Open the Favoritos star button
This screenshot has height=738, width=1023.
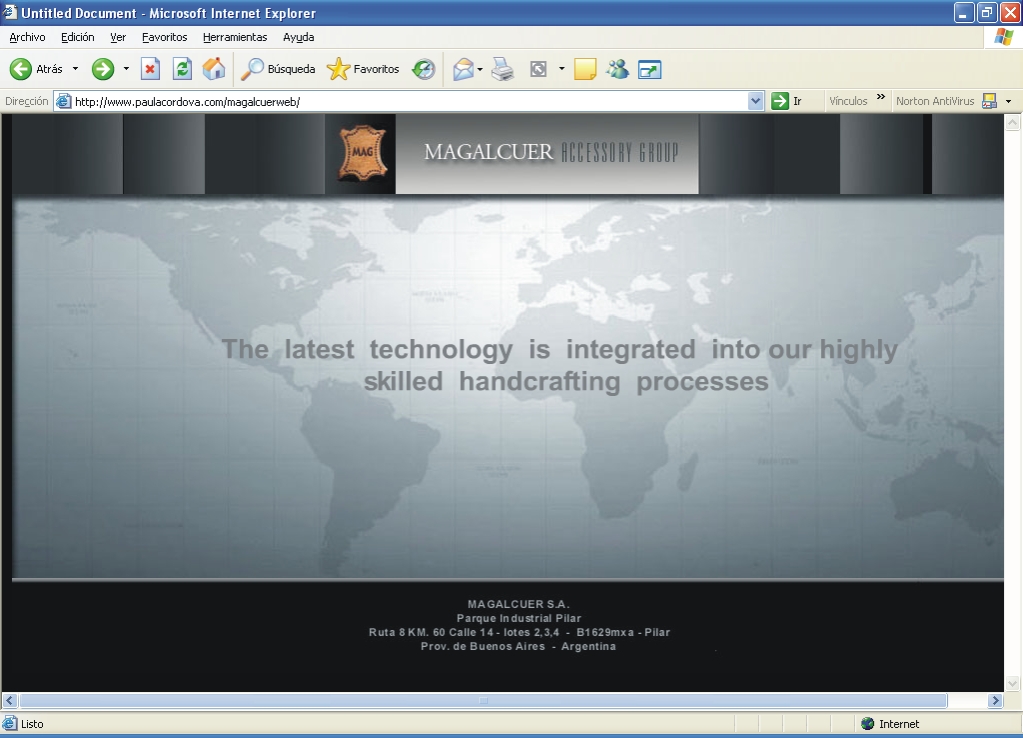(x=363, y=69)
